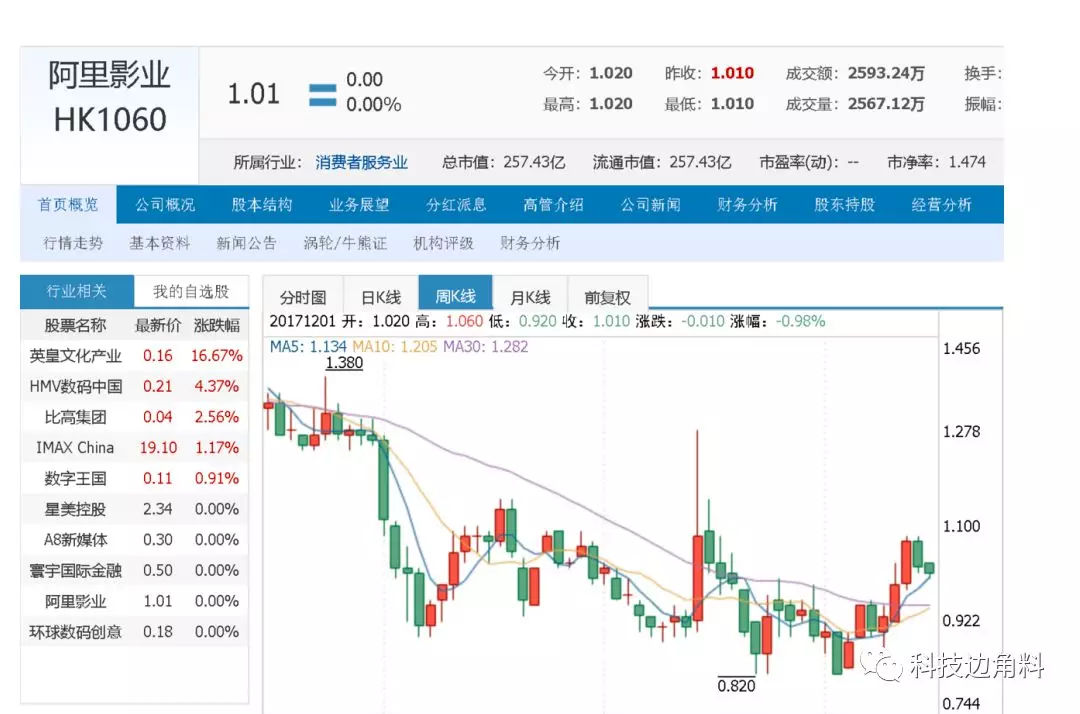Image resolution: width=1080 pixels, height=714 pixels.
Task: Click the 1.456 price axis label
Action: point(961,348)
